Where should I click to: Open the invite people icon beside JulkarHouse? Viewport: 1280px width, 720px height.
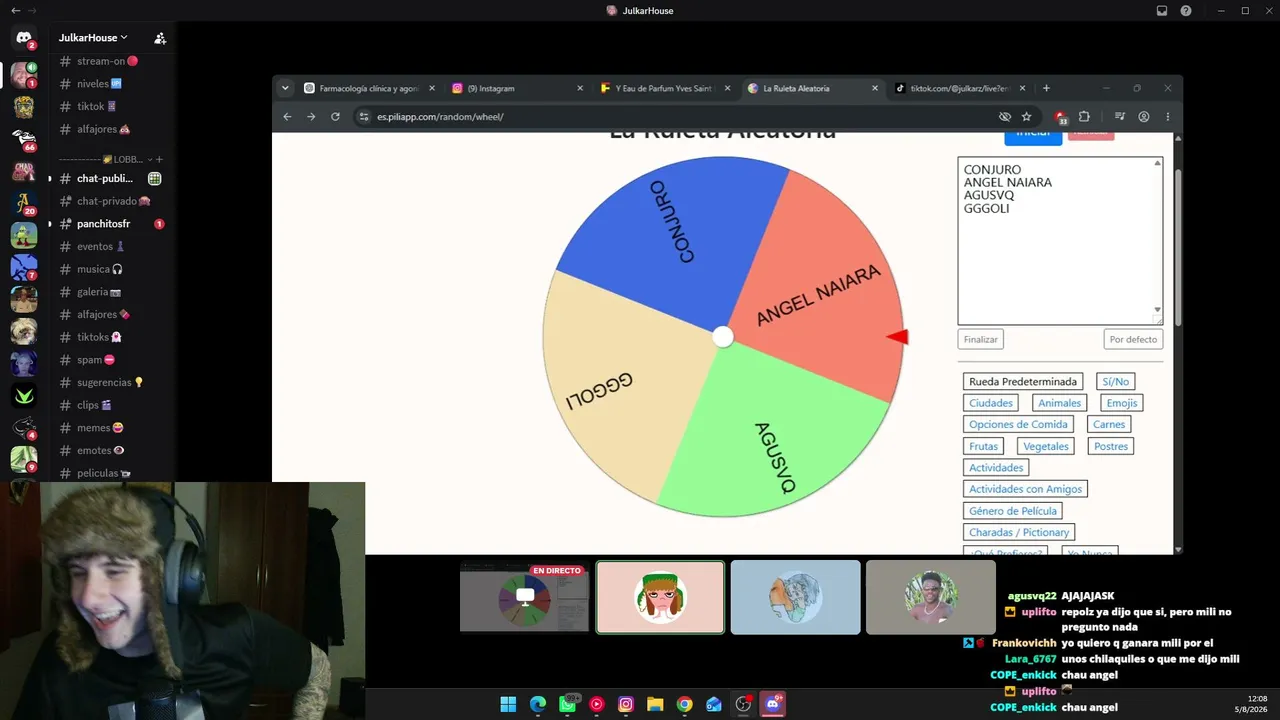pos(160,38)
